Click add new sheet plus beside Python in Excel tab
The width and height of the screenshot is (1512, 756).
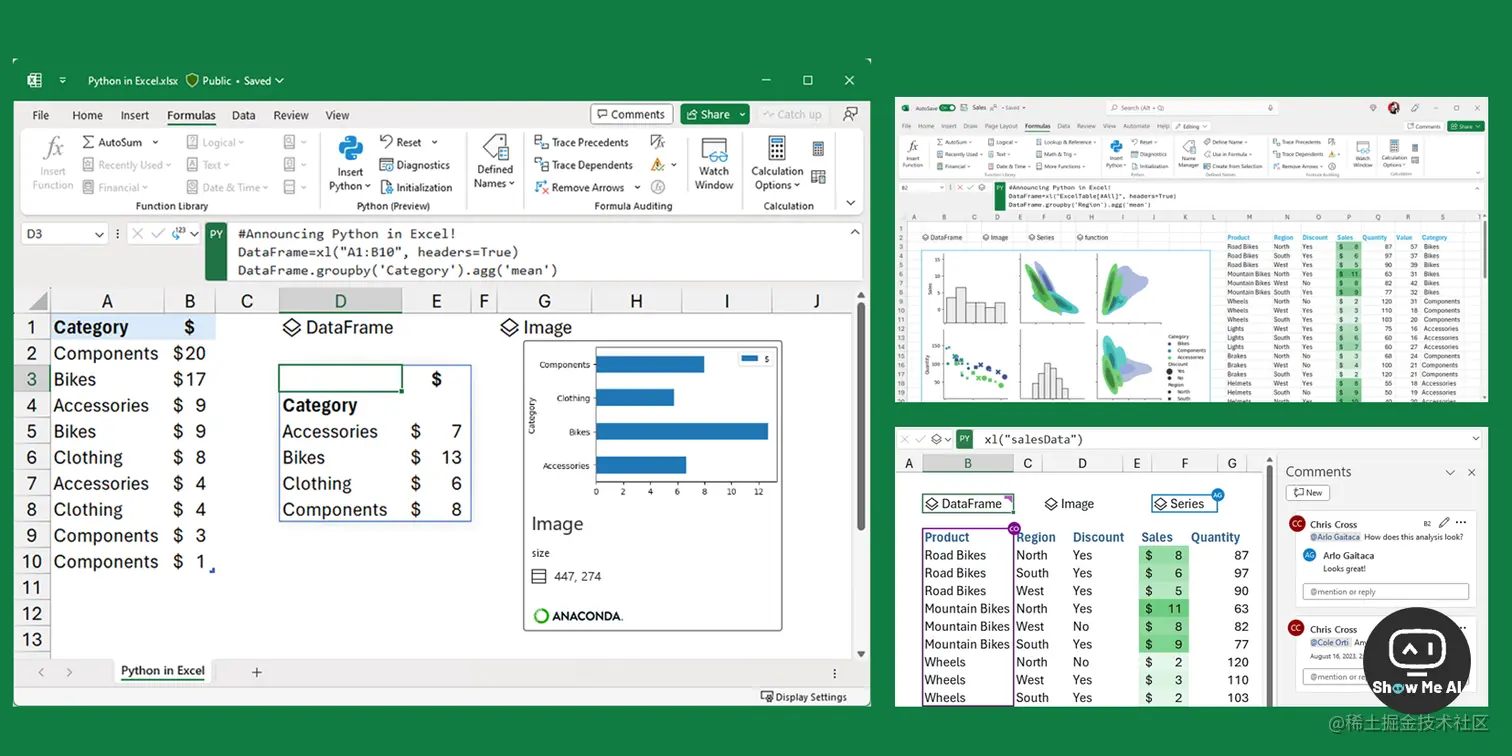pyautogui.click(x=257, y=672)
